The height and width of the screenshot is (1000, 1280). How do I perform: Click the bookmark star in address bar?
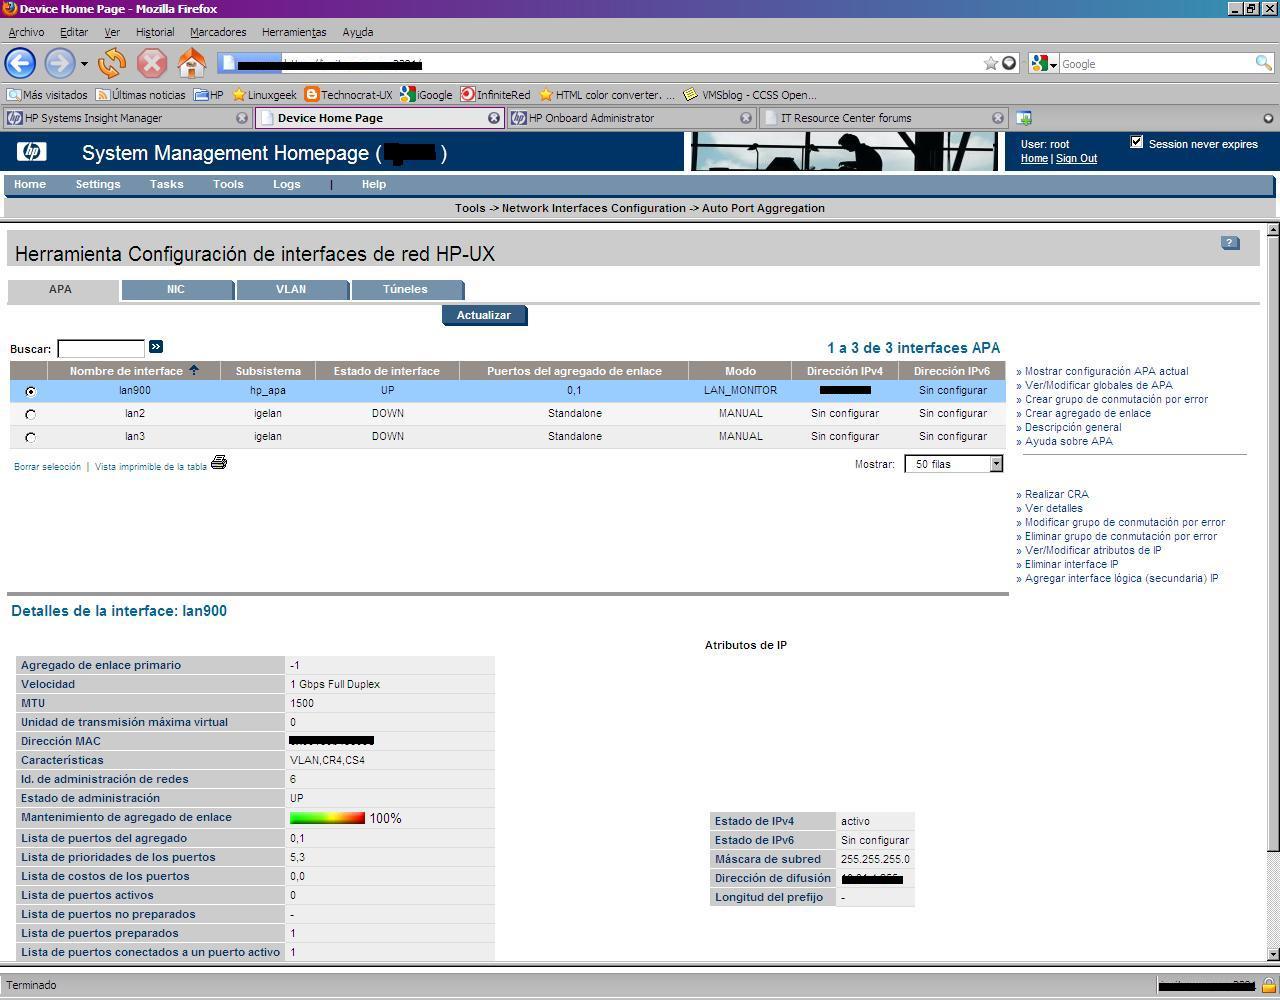(x=990, y=64)
